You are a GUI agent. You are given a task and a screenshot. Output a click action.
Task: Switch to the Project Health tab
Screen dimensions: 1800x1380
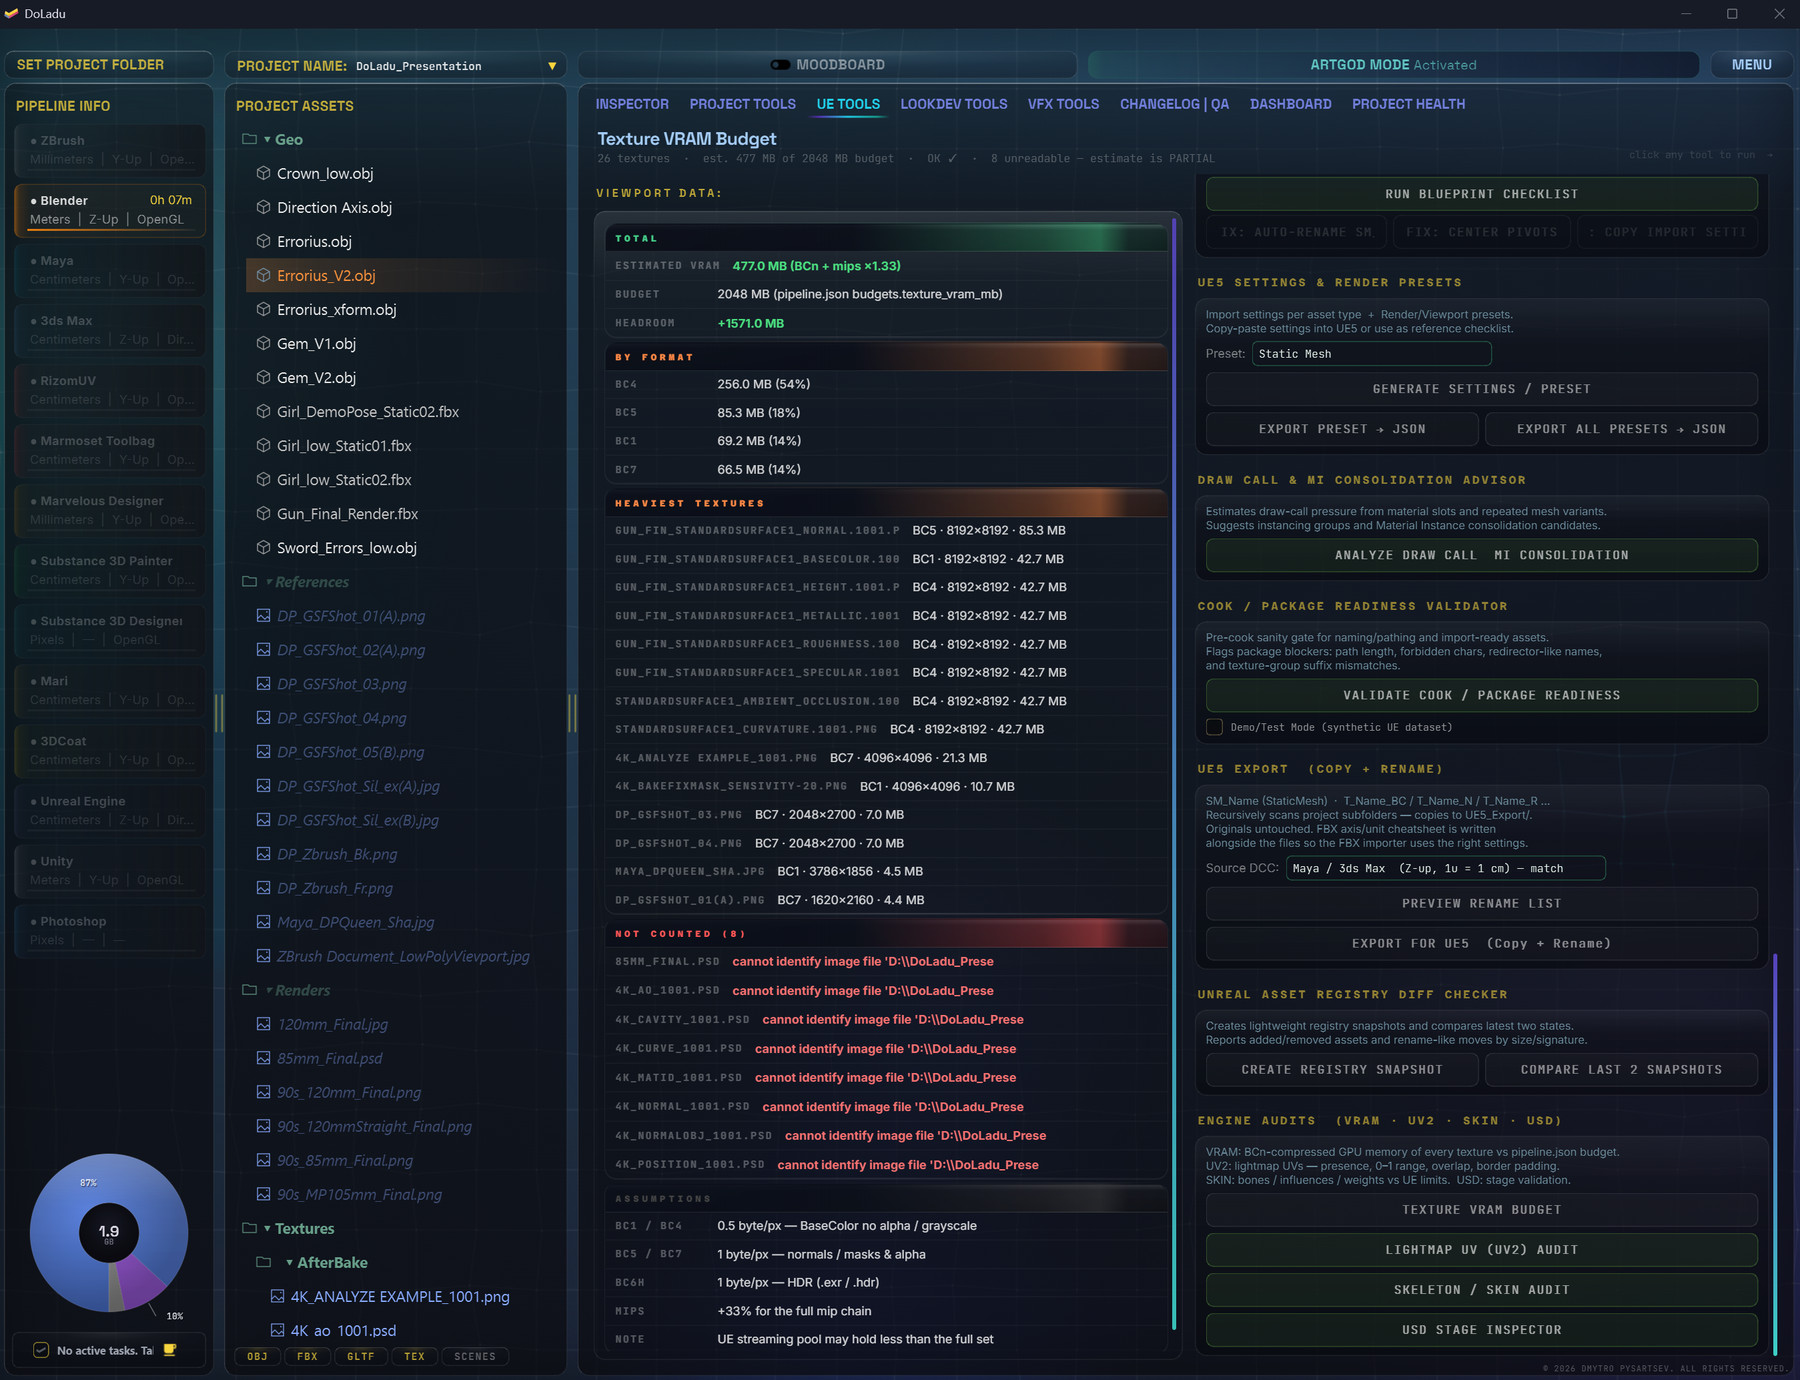(1408, 104)
